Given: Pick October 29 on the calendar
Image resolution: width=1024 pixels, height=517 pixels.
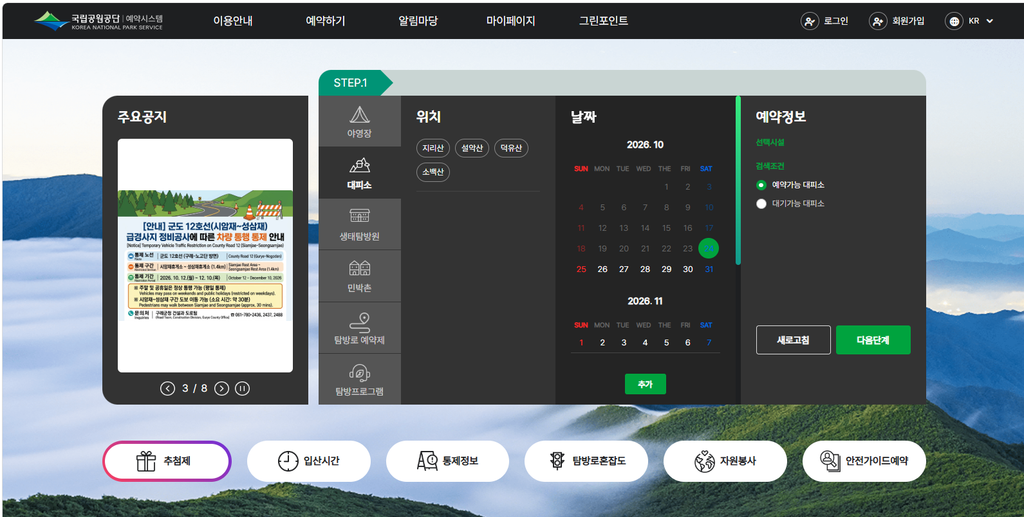Looking at the screenshot, I should 666,269.
